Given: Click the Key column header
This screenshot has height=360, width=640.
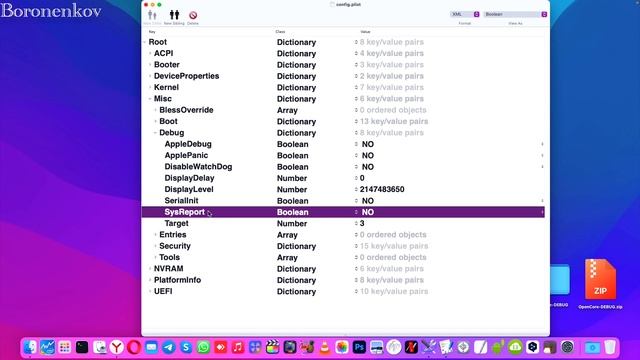Looking at the screenshot, I should 152,32.
